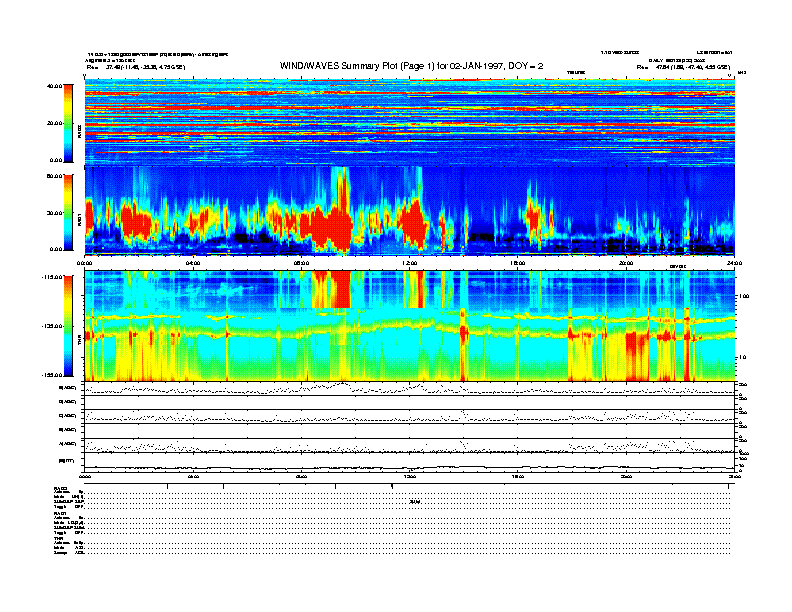Click the WIND/WAVES Summary Plot title

click(411, 66)
